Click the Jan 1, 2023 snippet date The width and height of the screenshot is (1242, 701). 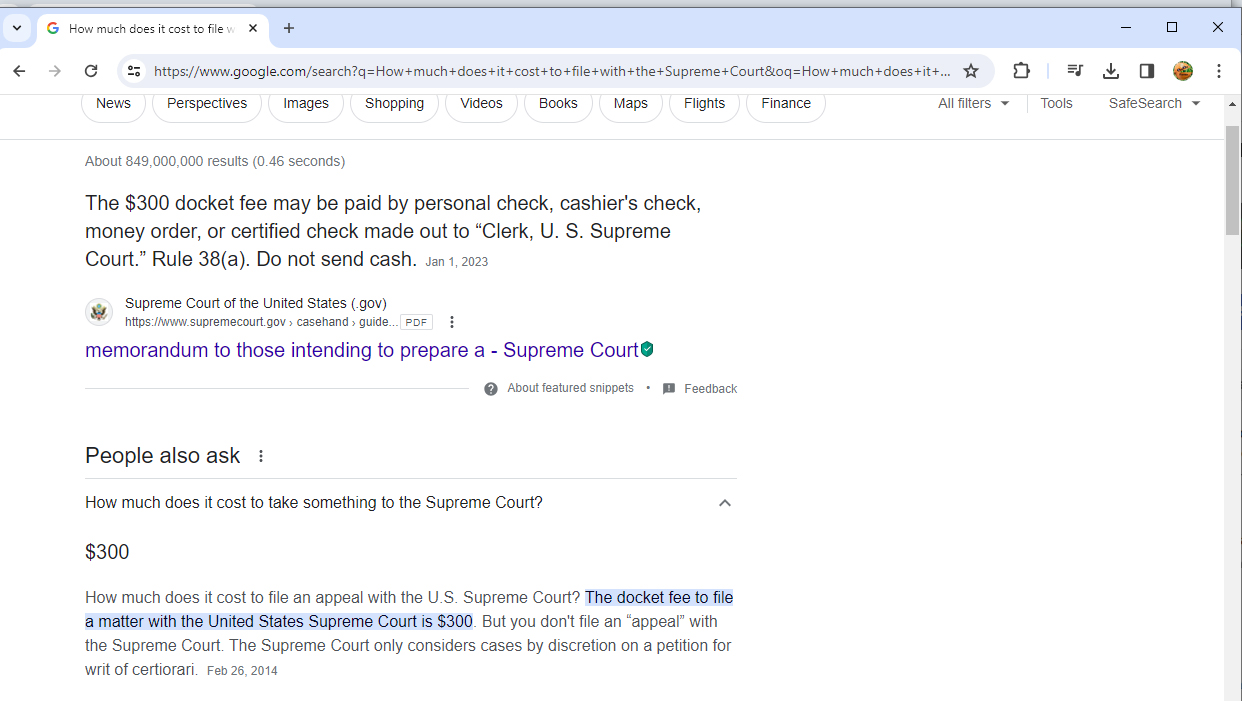coord(457,262)
